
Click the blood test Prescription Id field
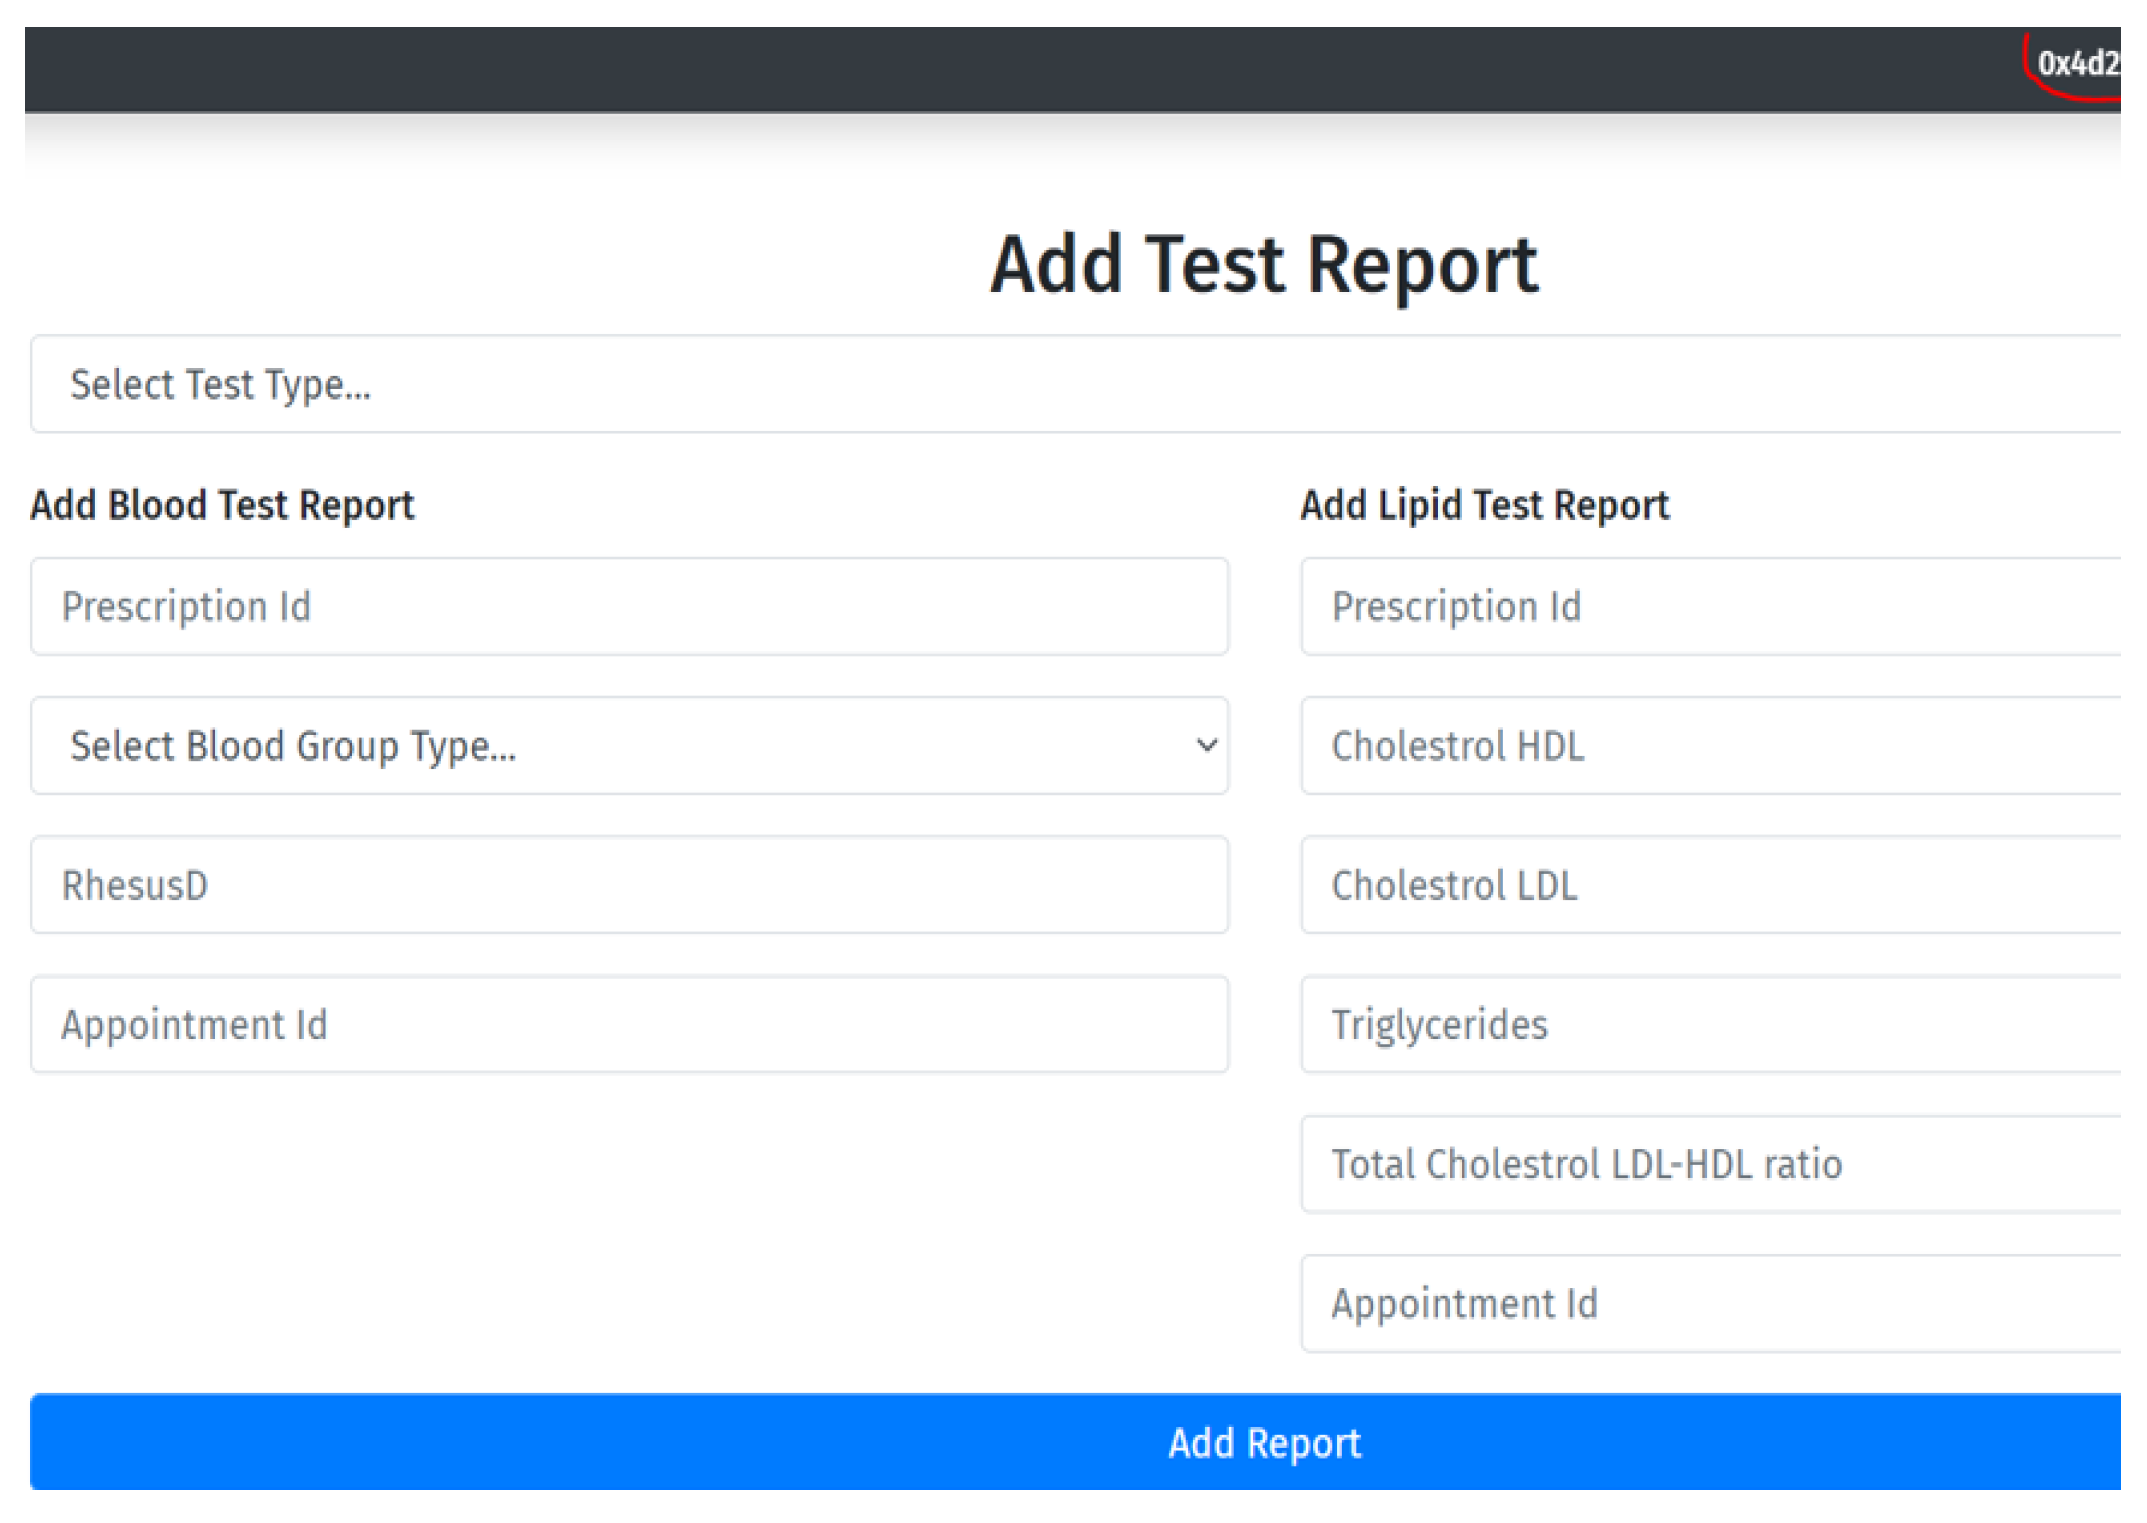click(629, 607)
